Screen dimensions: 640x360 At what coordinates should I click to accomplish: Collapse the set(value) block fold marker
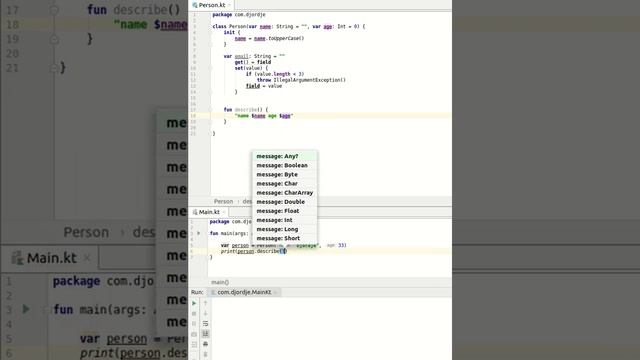(x=211, y=68)
